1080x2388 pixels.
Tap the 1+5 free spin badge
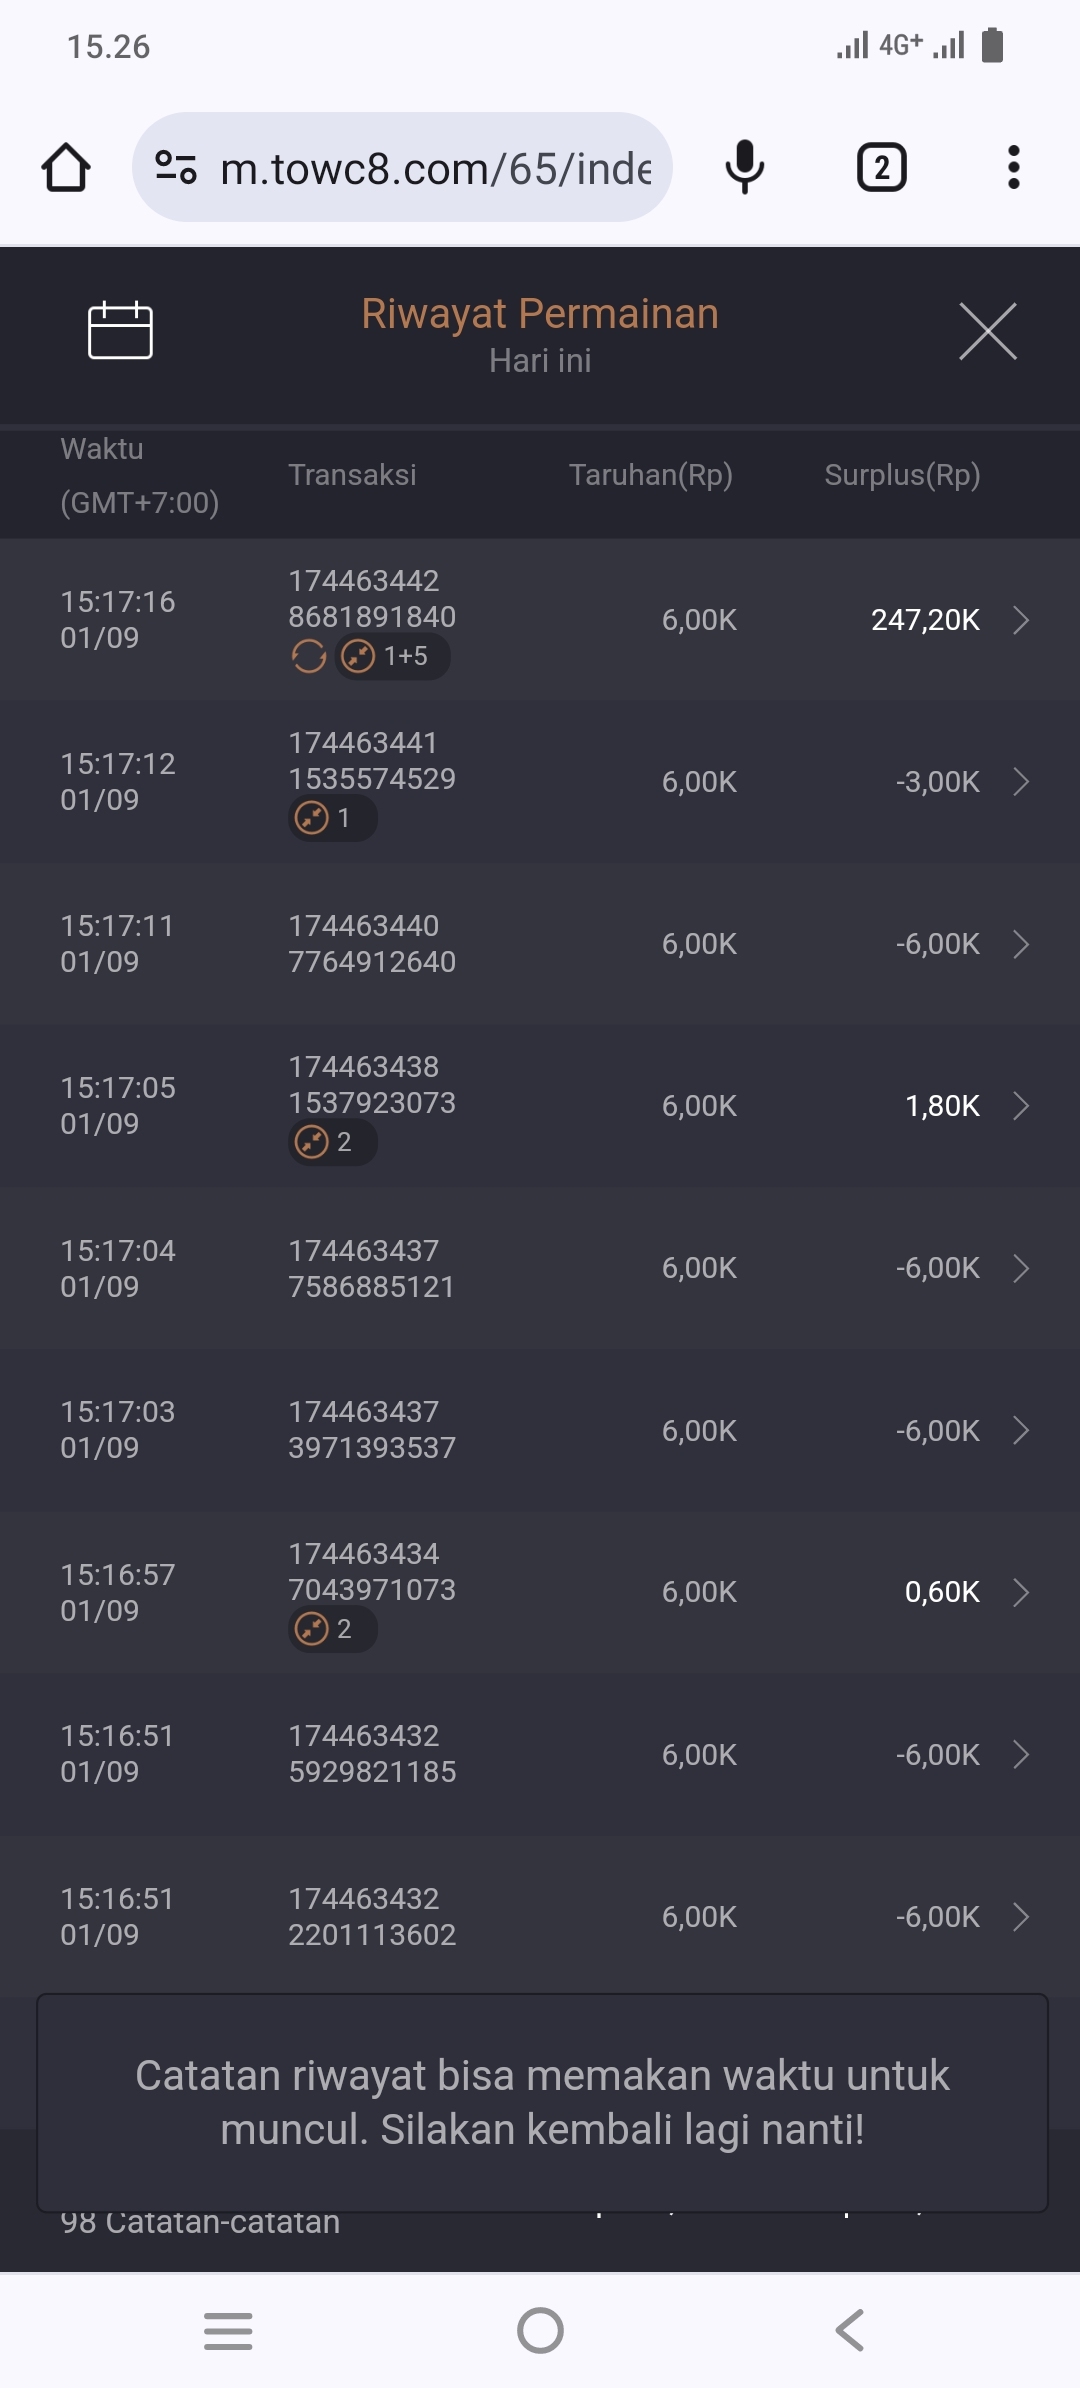[392, 657]
